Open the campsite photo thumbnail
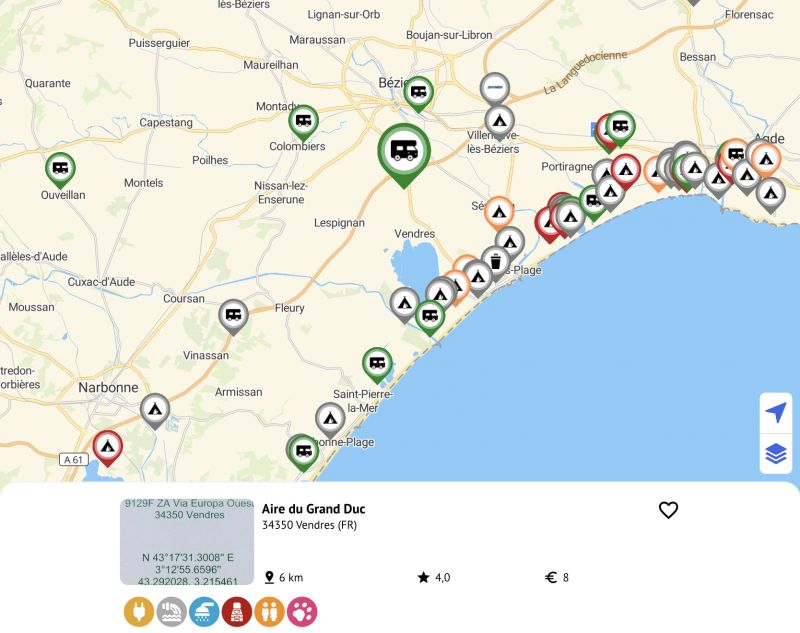 click(186, 542)
